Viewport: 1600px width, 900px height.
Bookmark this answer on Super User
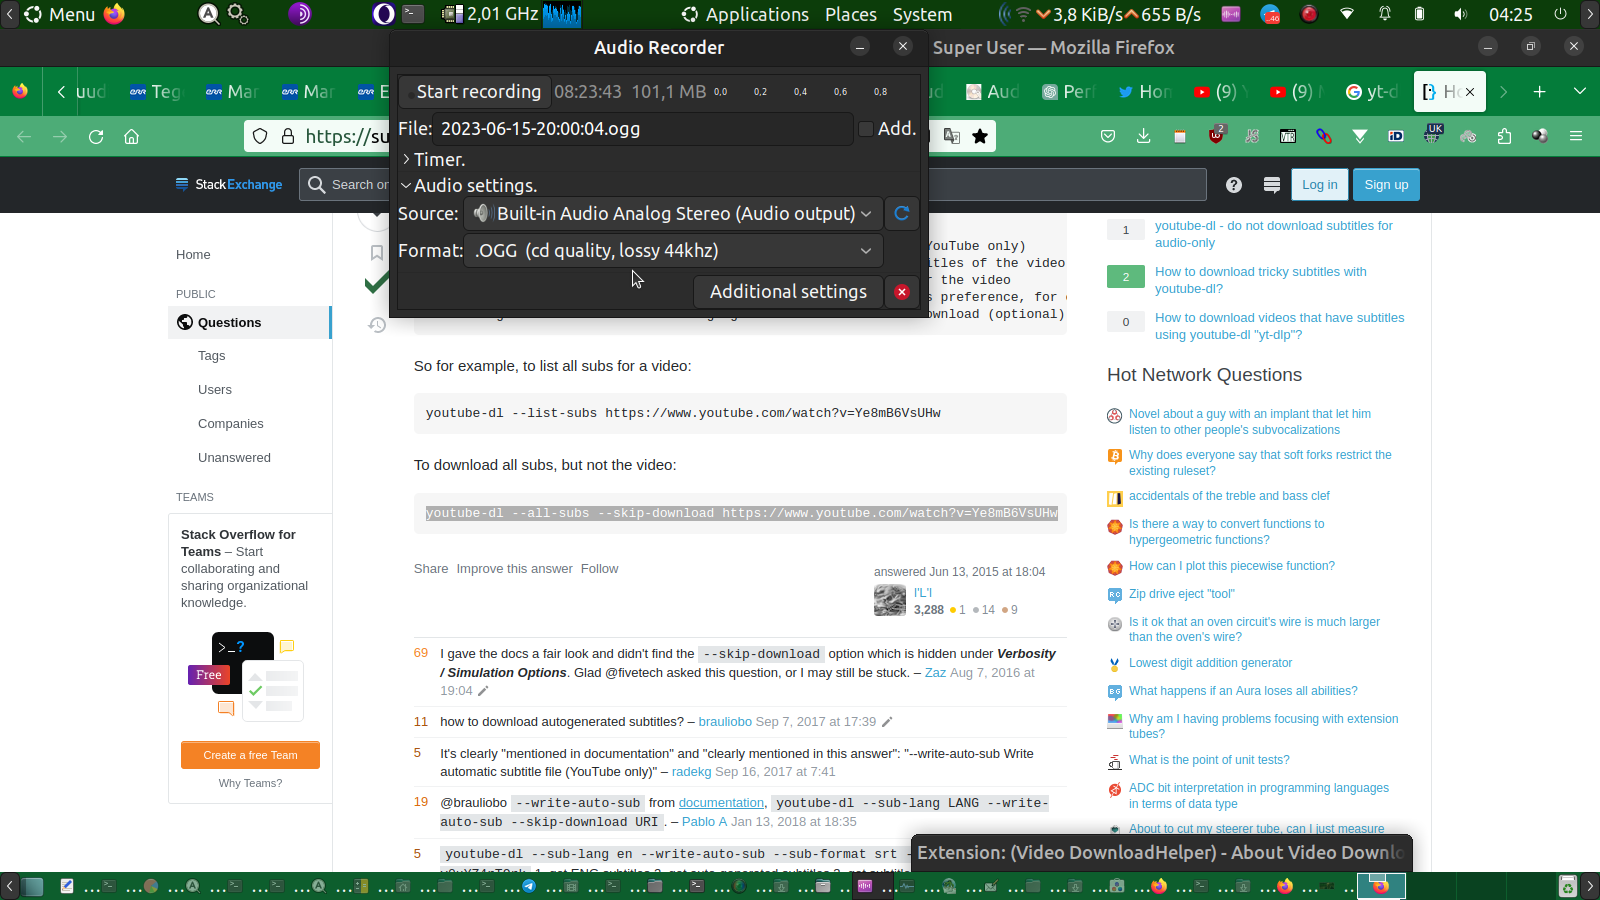(x=377, y=253)
